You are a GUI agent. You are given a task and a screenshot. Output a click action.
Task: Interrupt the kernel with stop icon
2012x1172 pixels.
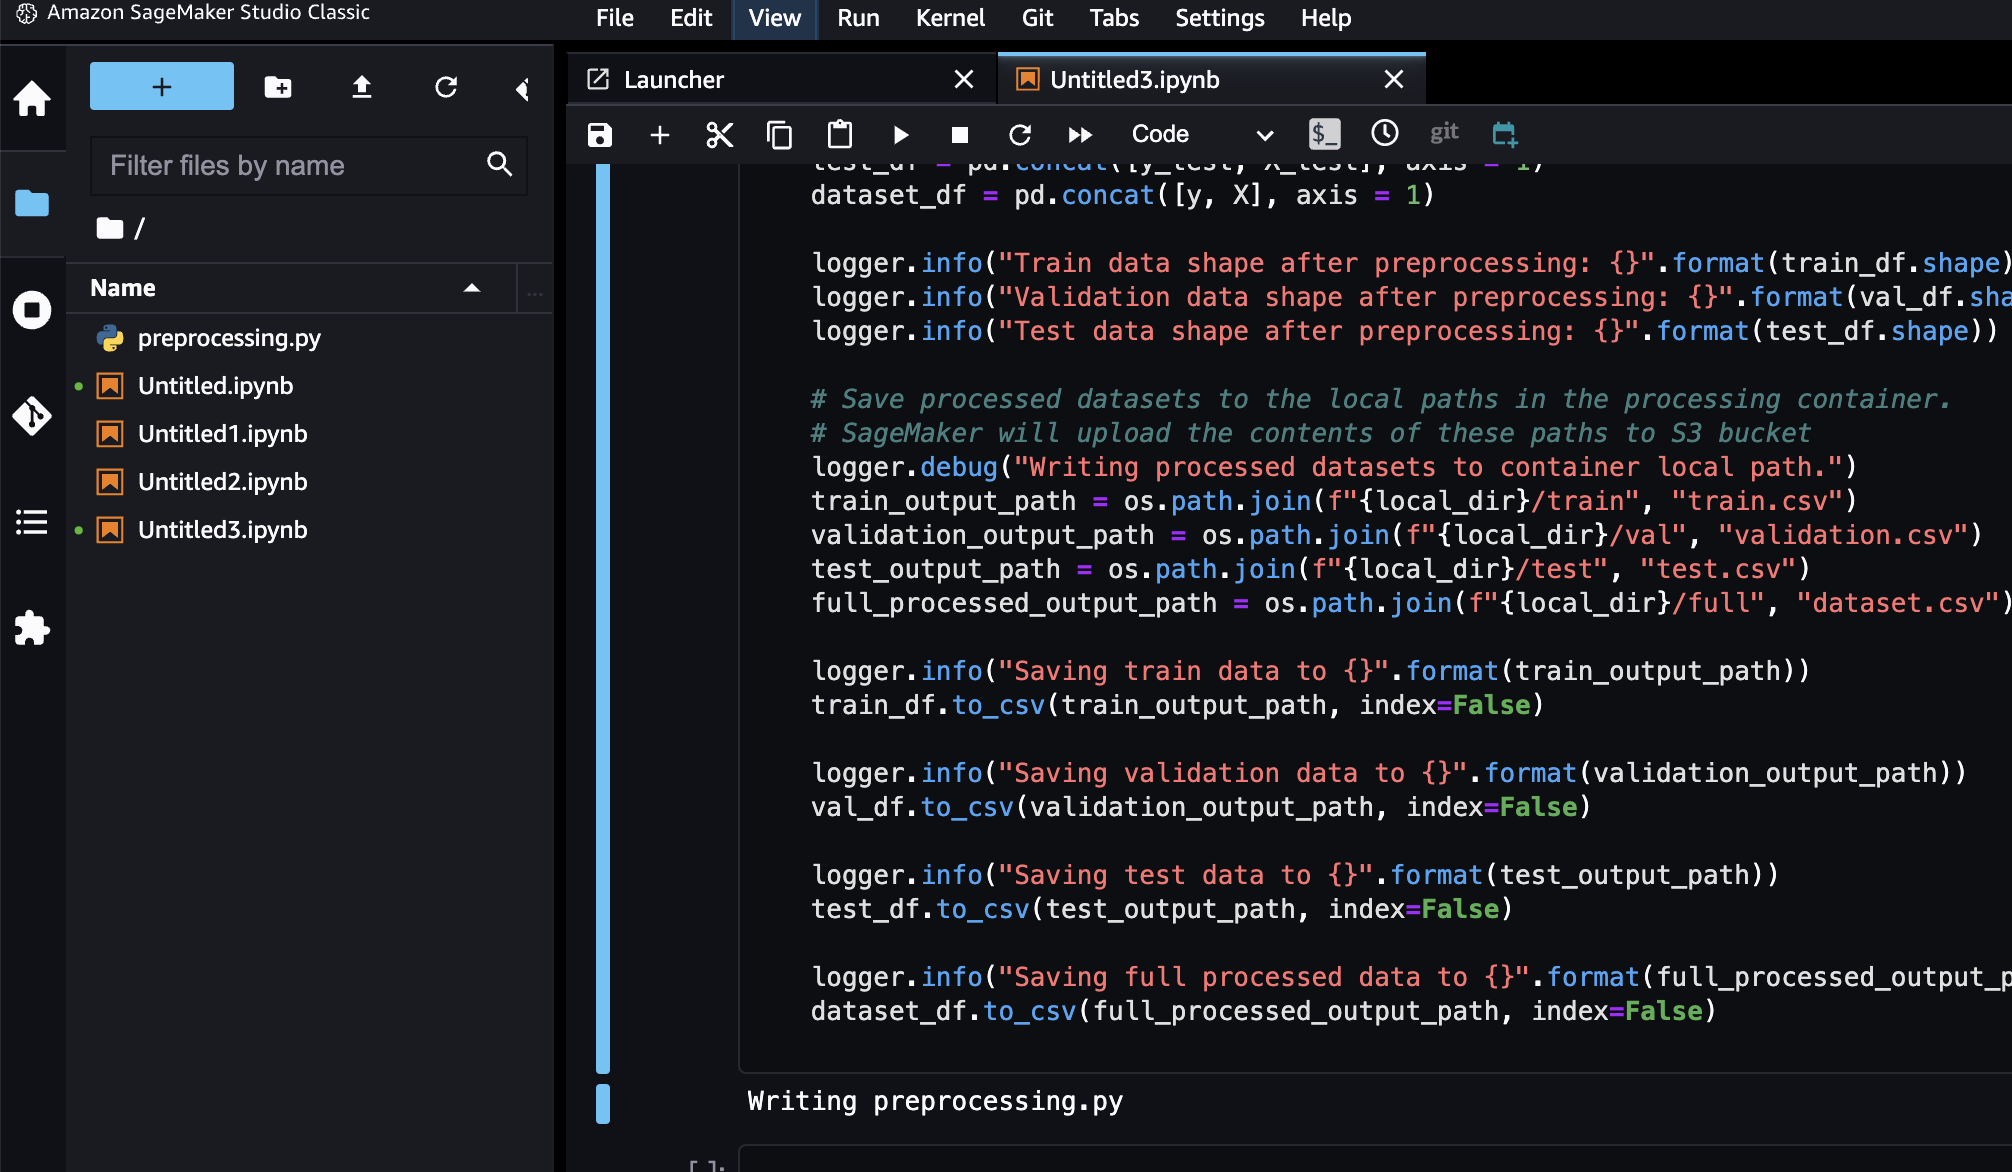click(x=960, y=135)
